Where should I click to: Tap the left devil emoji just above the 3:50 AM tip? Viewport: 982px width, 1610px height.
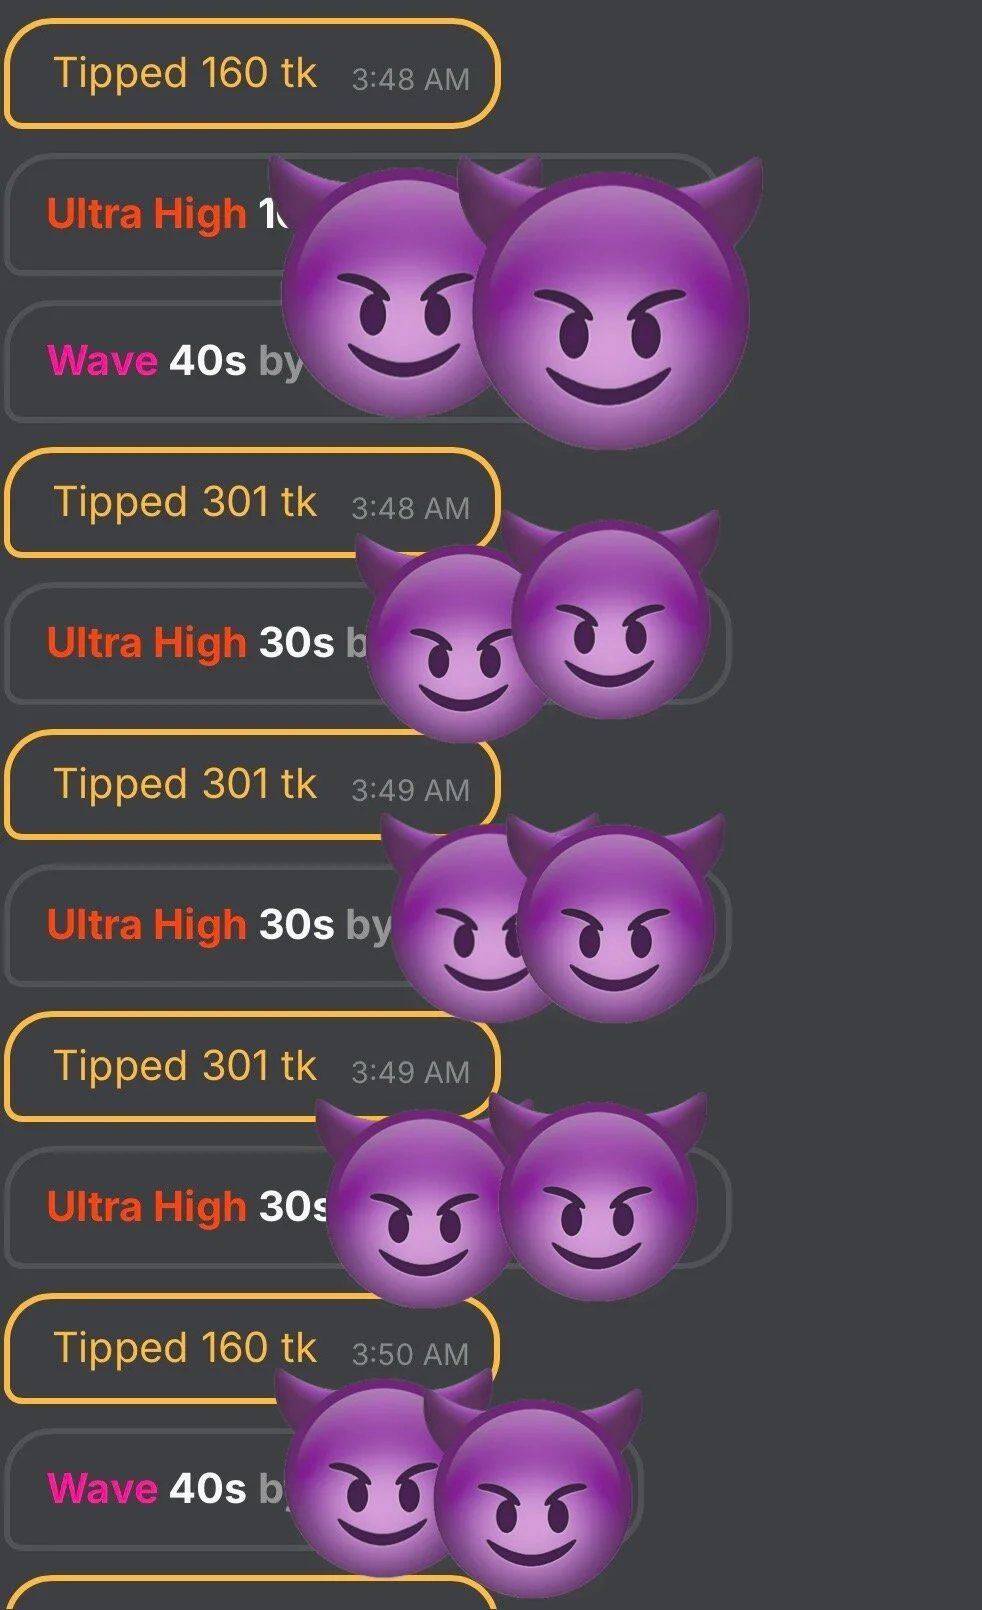coord(418,1205)
